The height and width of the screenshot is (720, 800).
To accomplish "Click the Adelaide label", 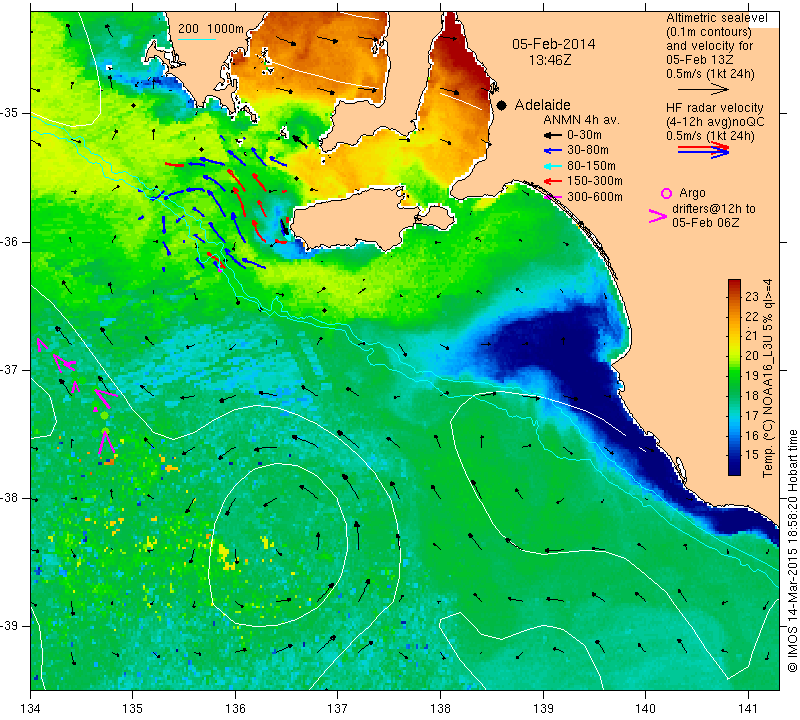I will tap(542, 105).
